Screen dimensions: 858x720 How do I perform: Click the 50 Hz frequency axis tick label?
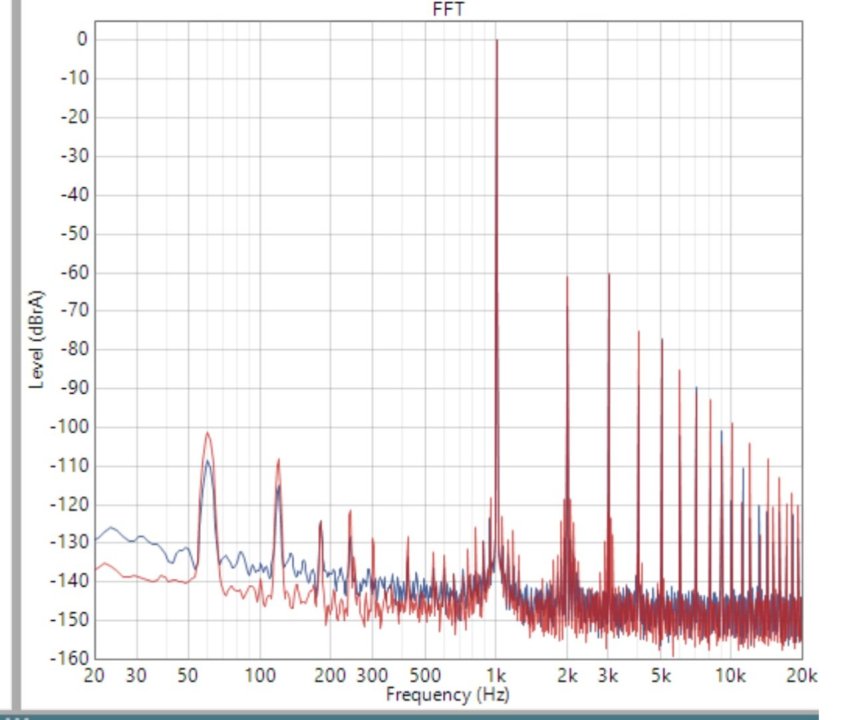pos(188,675)
